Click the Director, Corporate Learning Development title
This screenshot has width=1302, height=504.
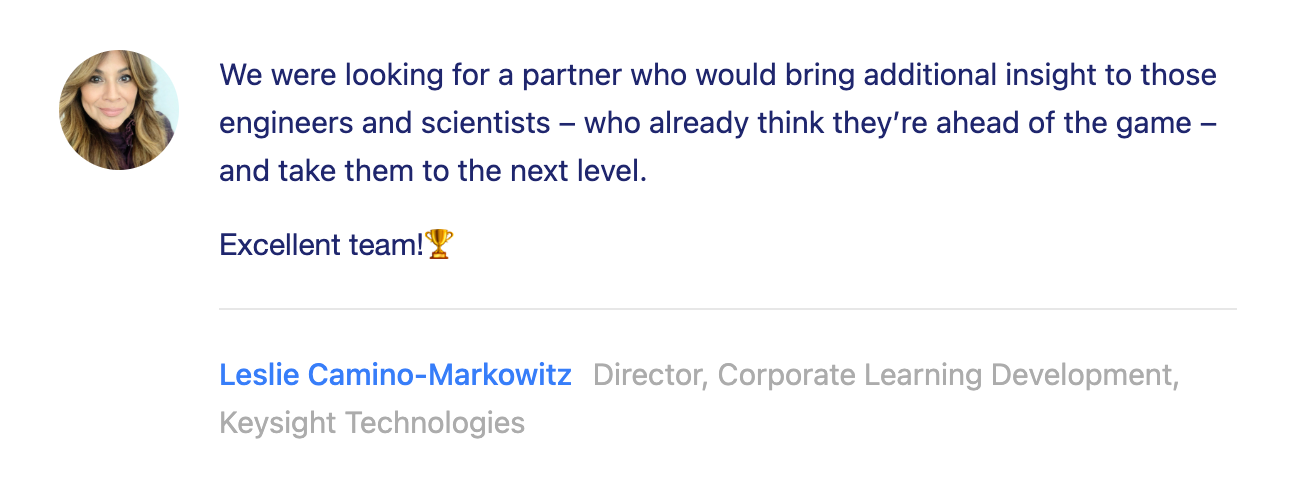886,376
